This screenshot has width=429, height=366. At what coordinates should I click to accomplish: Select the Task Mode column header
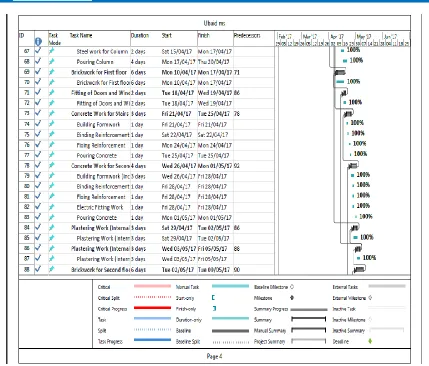click(x=55, y=39)
